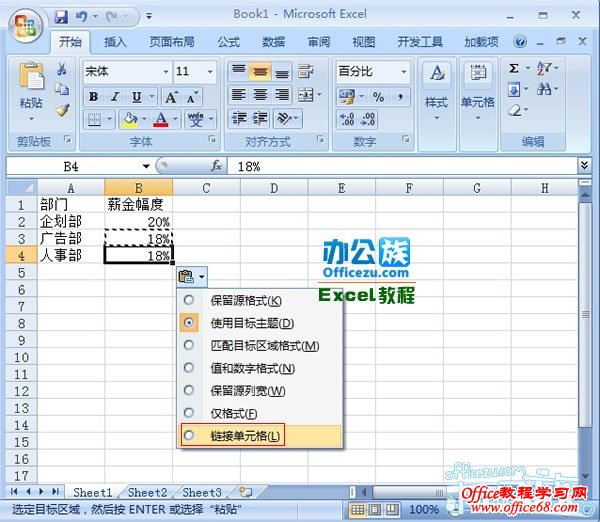Image resolution: width=600 pixels, height=522 pixels.
Task: Insert a new worksheet tab button
Action: (245, 492)
